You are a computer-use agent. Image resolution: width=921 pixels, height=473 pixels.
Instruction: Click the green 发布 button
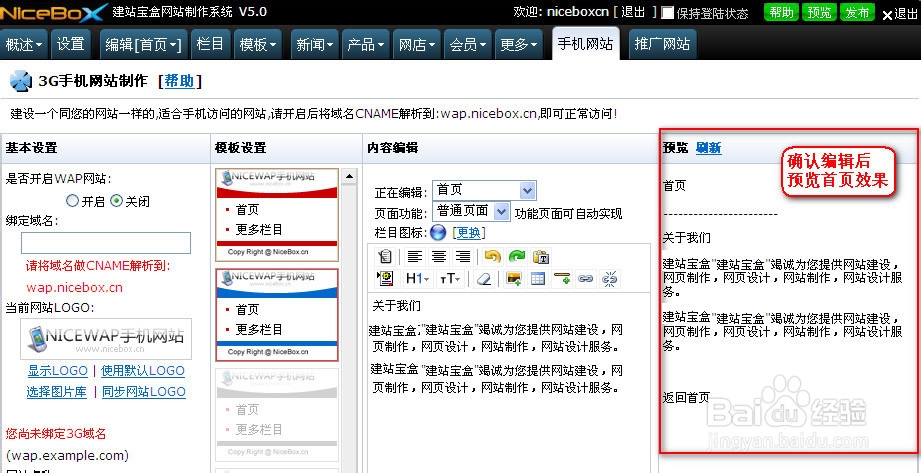tap(858, 12)
